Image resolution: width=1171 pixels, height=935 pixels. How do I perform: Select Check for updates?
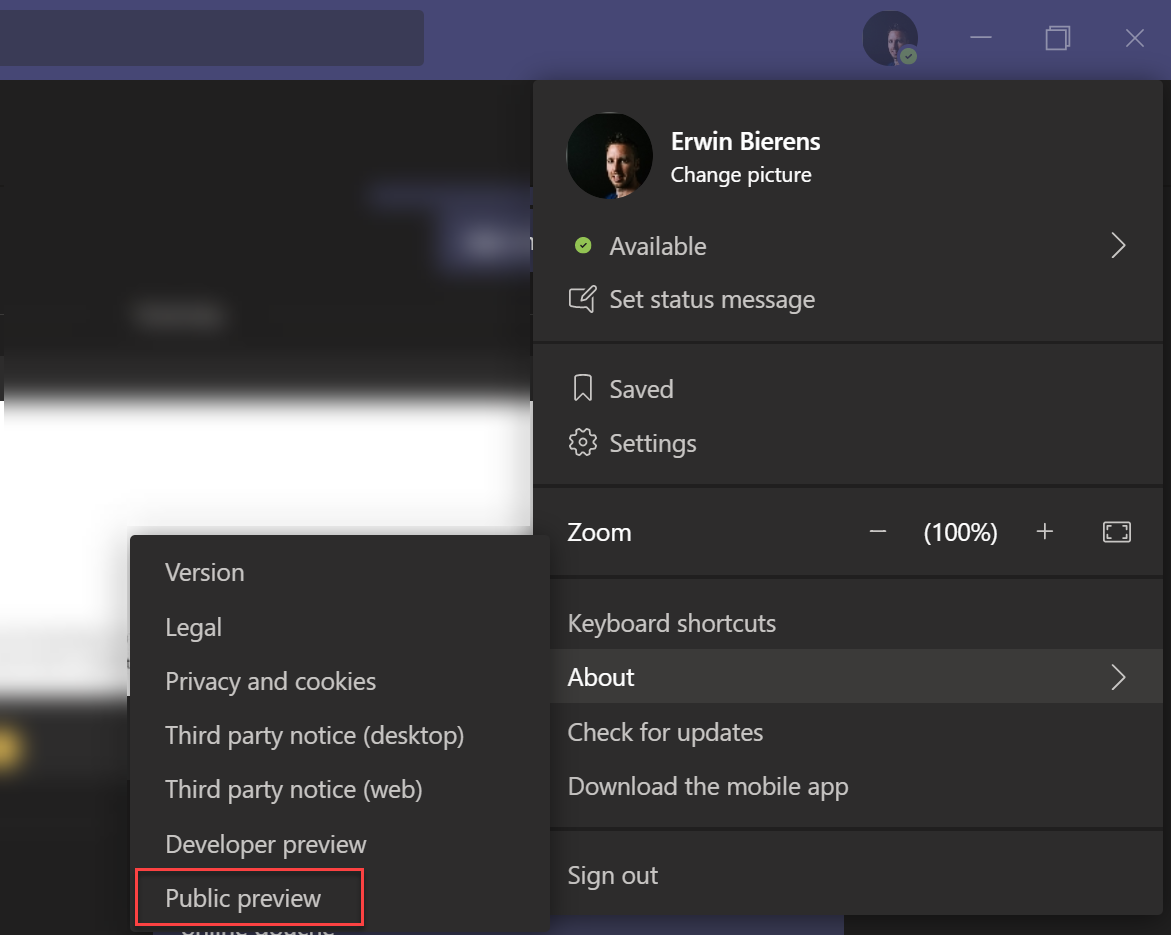pyautogui.click(x=665, y=732)
